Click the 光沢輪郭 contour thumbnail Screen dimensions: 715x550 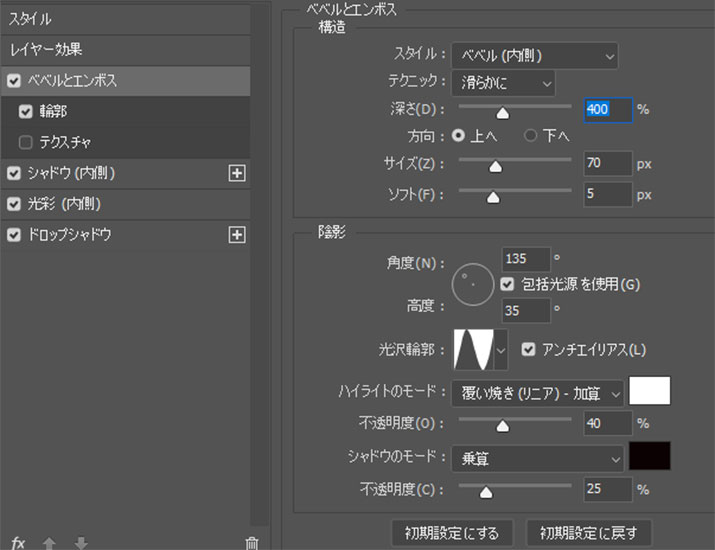coord(474,350)
